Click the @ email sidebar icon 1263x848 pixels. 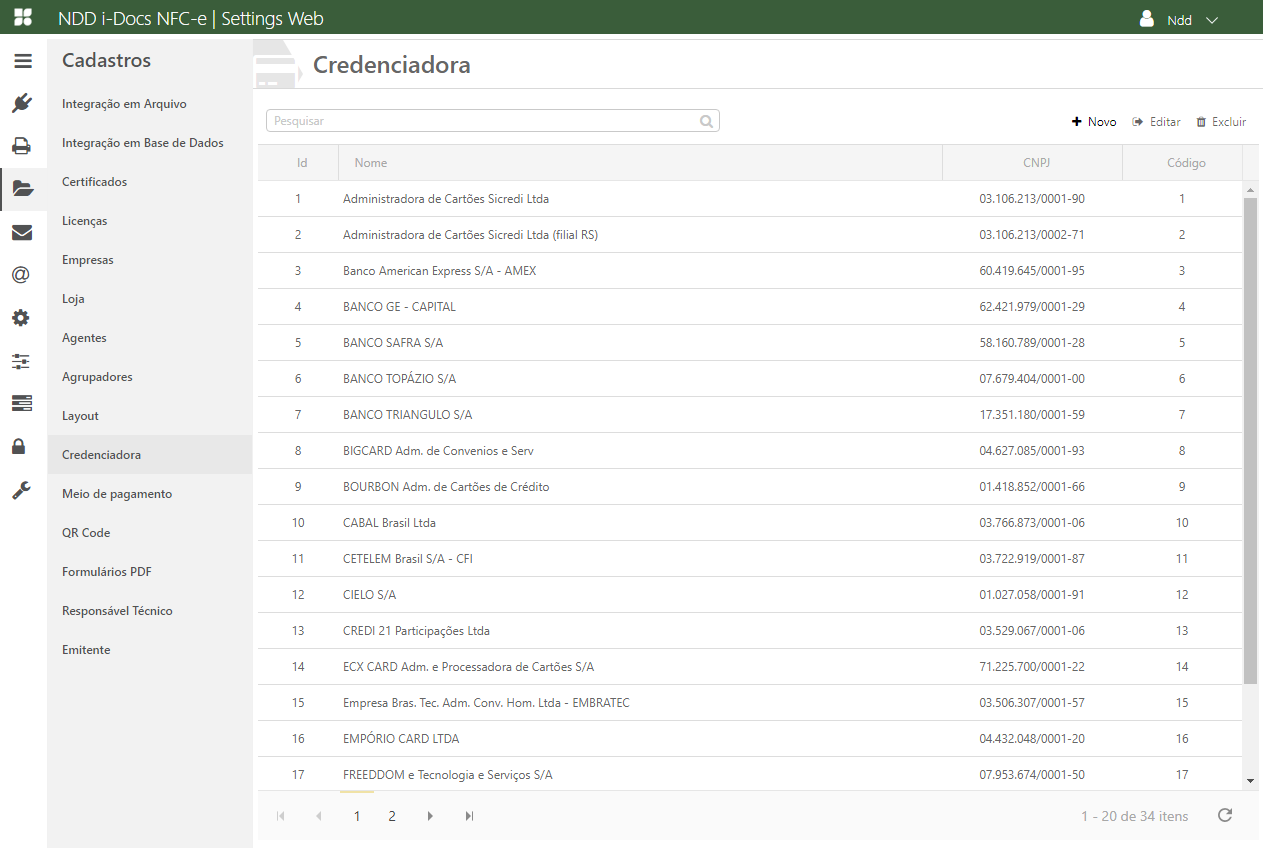[x=22, y=275]
